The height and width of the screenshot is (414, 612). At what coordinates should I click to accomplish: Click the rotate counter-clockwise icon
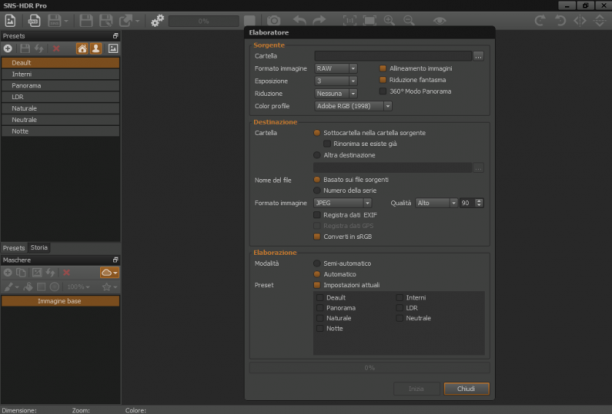click(x=560, y=20)
